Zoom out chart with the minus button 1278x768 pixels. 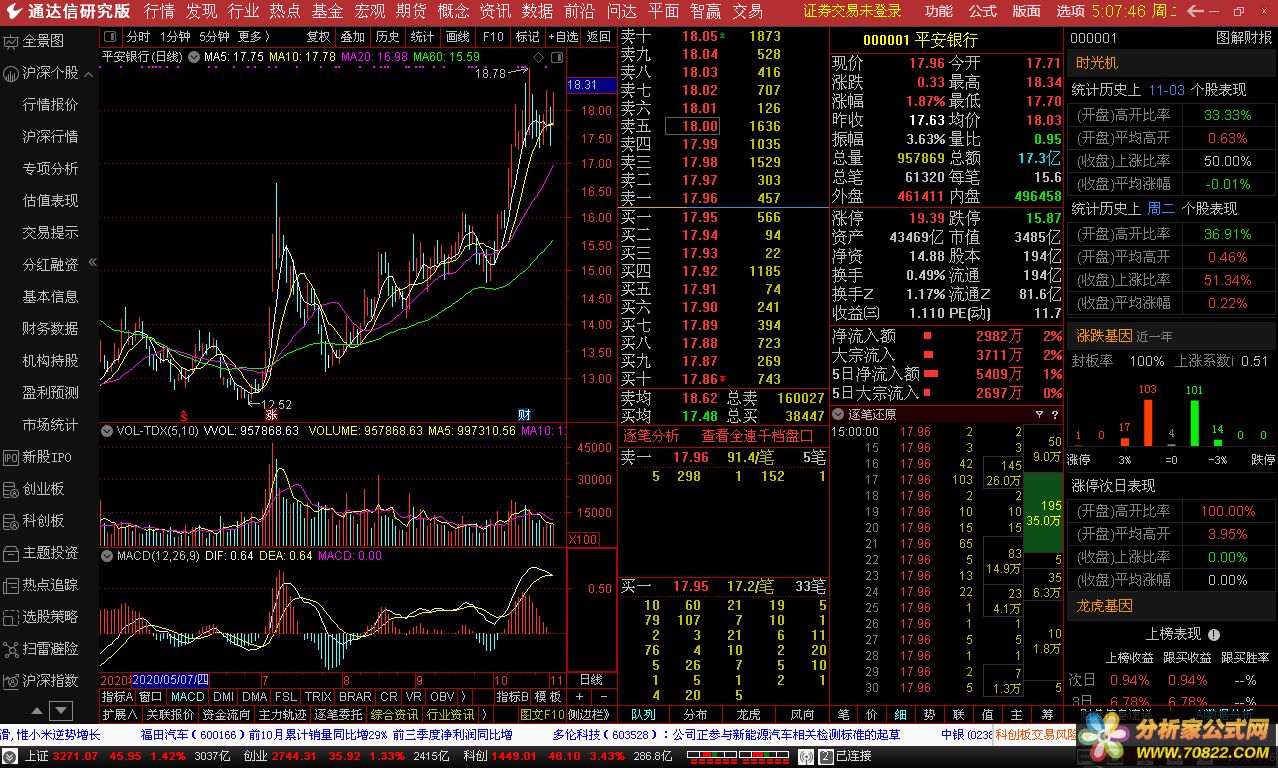tap(603, 696)
